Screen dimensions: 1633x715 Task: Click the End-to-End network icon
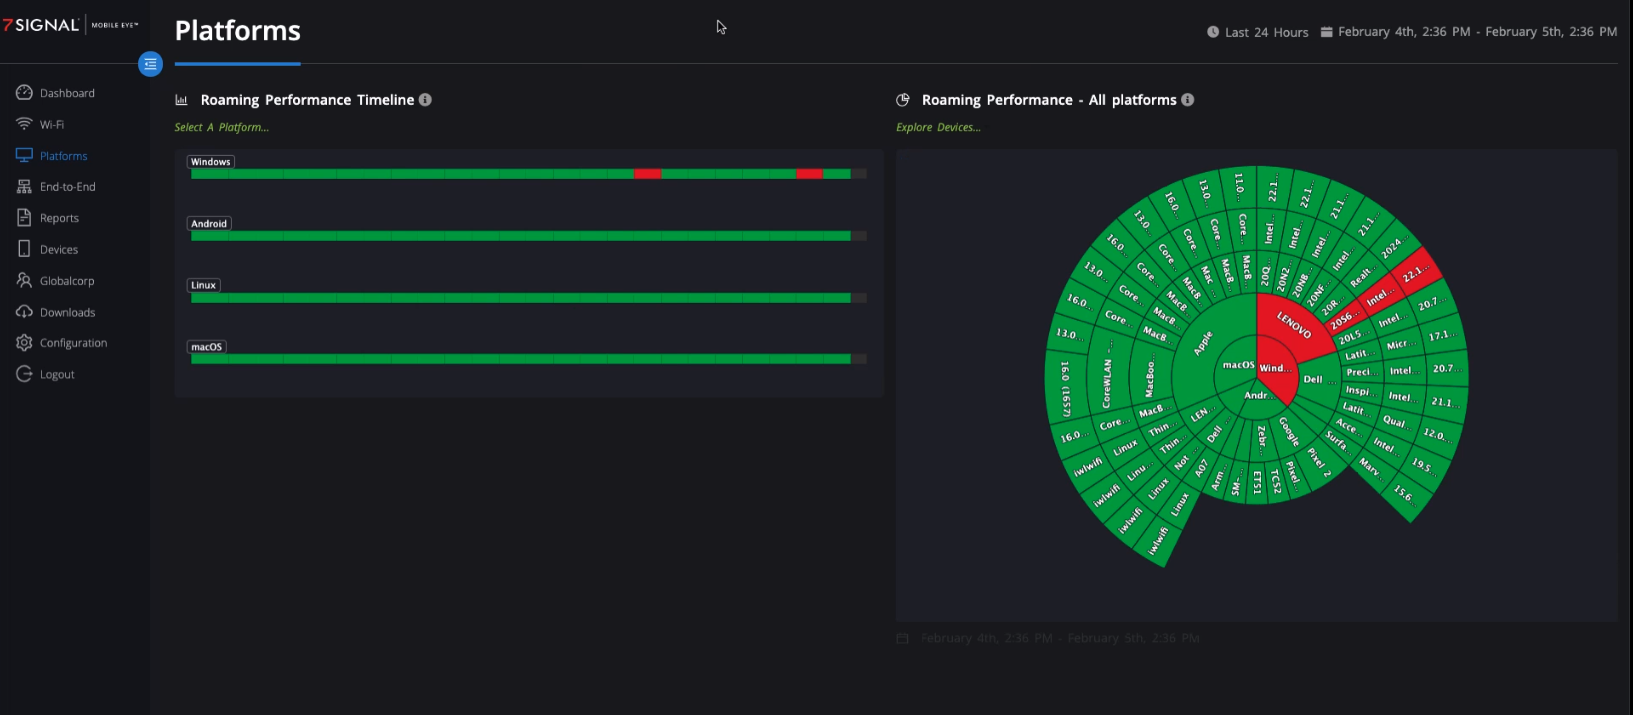pyautogui.click(x=24, y=187)
